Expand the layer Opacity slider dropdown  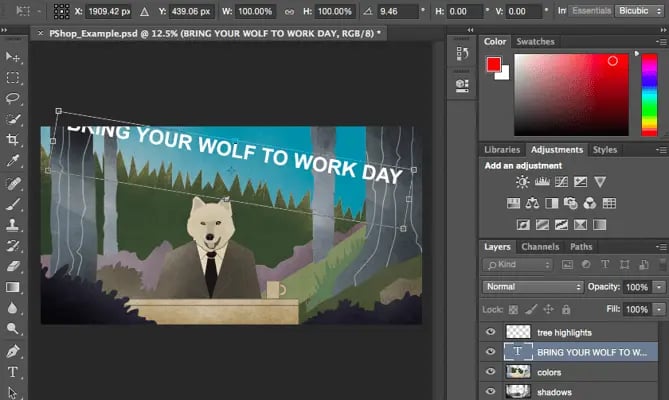(659, 287)
